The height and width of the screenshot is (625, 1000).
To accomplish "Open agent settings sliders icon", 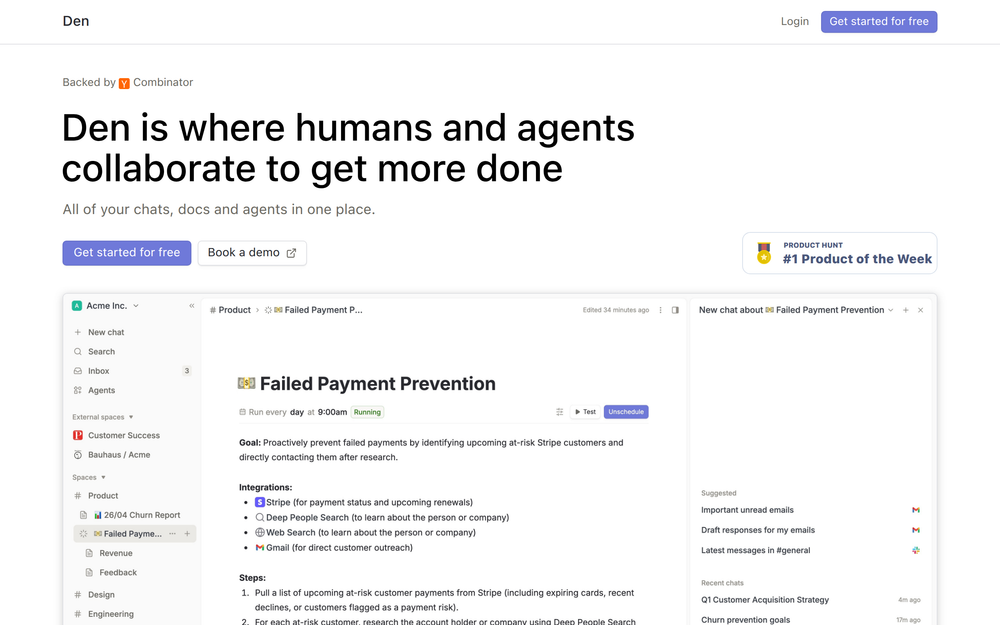I will (559, 412).
